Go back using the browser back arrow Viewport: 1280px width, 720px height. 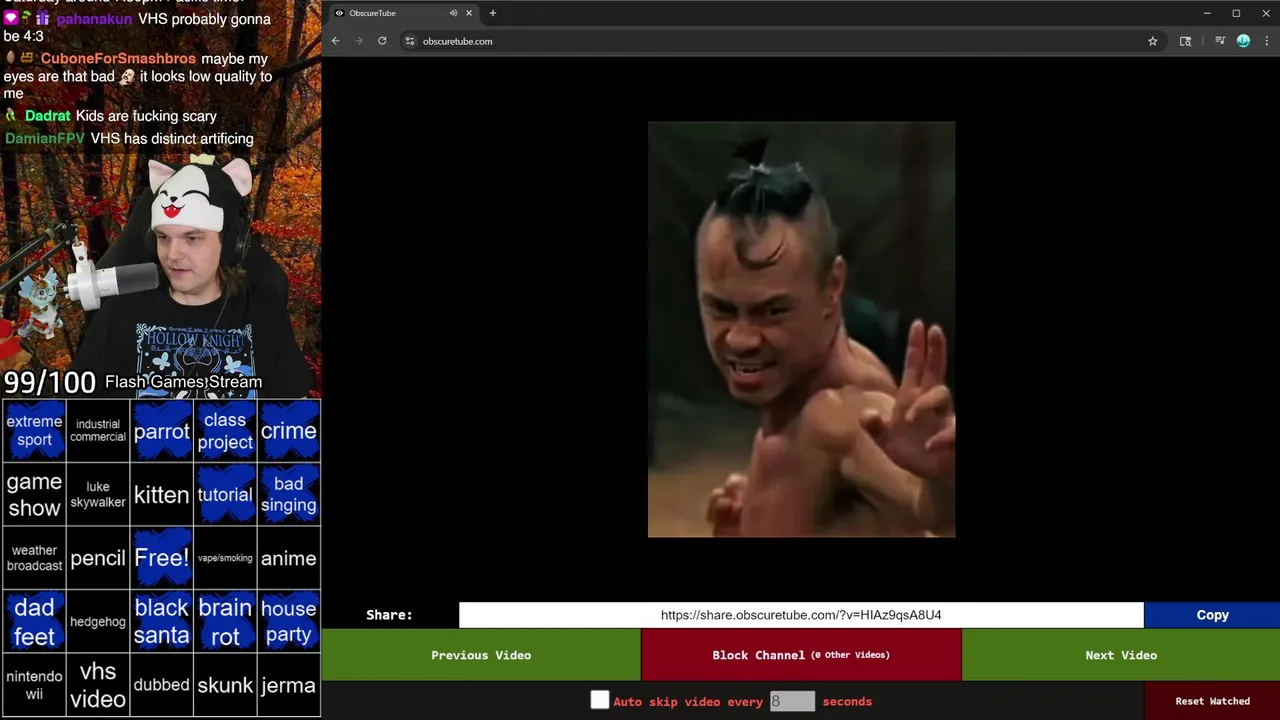(x=336, y=41)
